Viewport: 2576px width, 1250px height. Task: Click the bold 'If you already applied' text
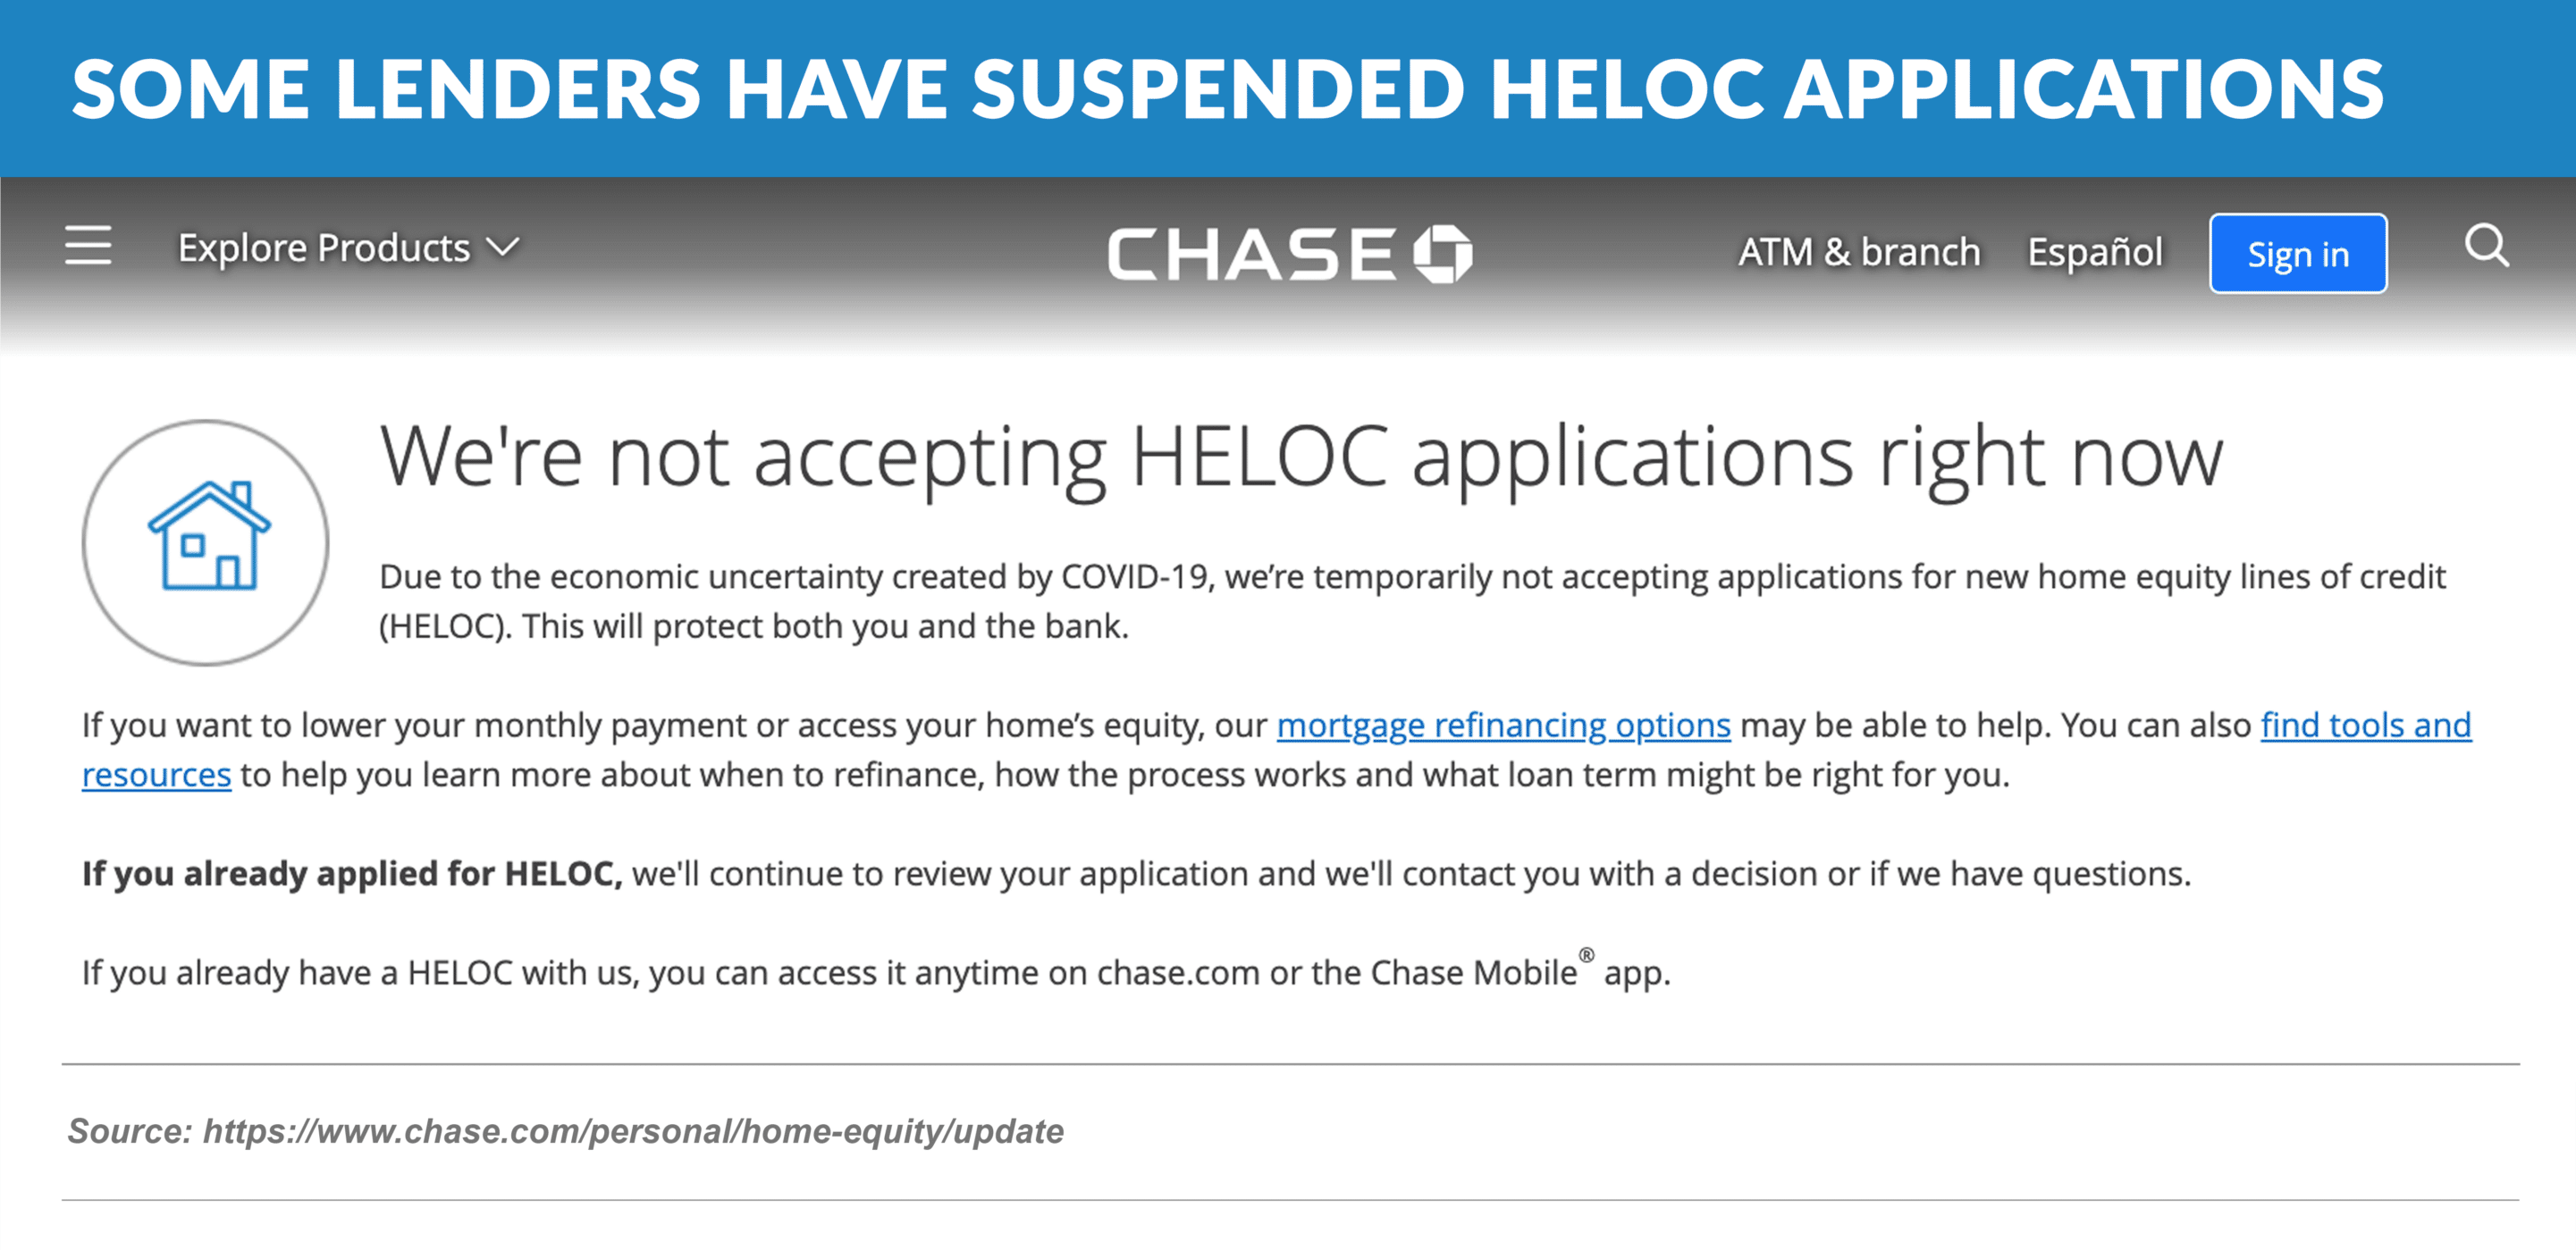tap(352, 874)
